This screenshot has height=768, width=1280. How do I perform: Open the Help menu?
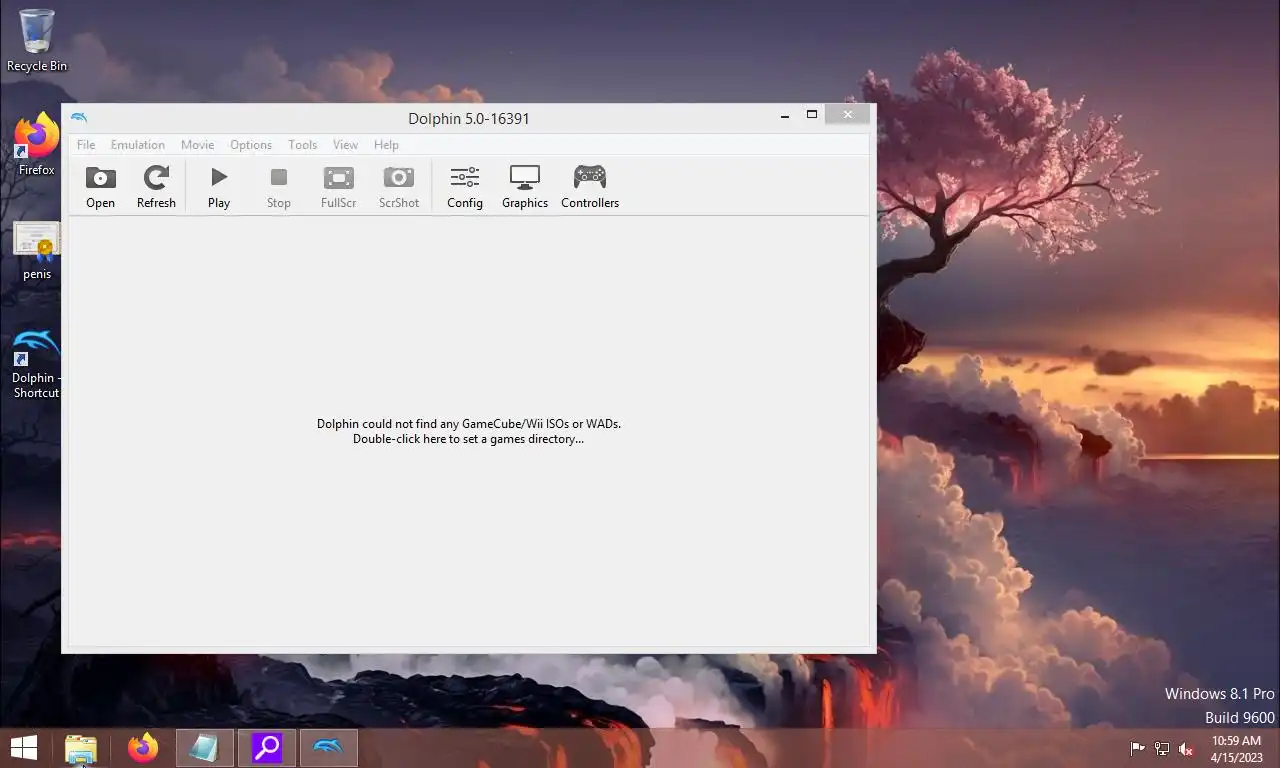pyautogui.click(x=386, y=145)
